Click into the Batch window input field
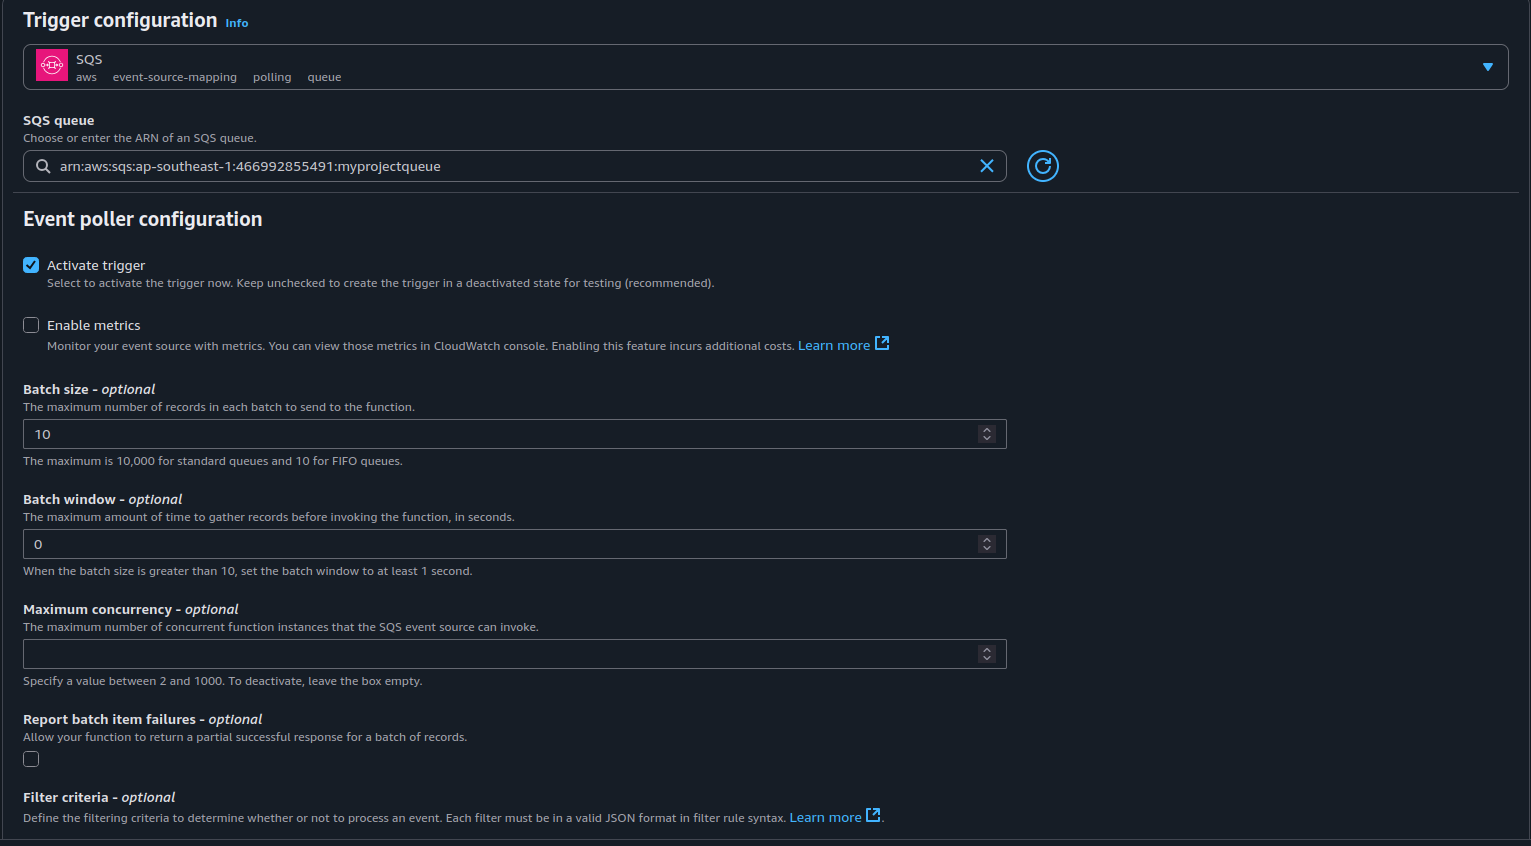This screenshot has width=1531, height=846. pyautogui.click(x=500, y=544)
